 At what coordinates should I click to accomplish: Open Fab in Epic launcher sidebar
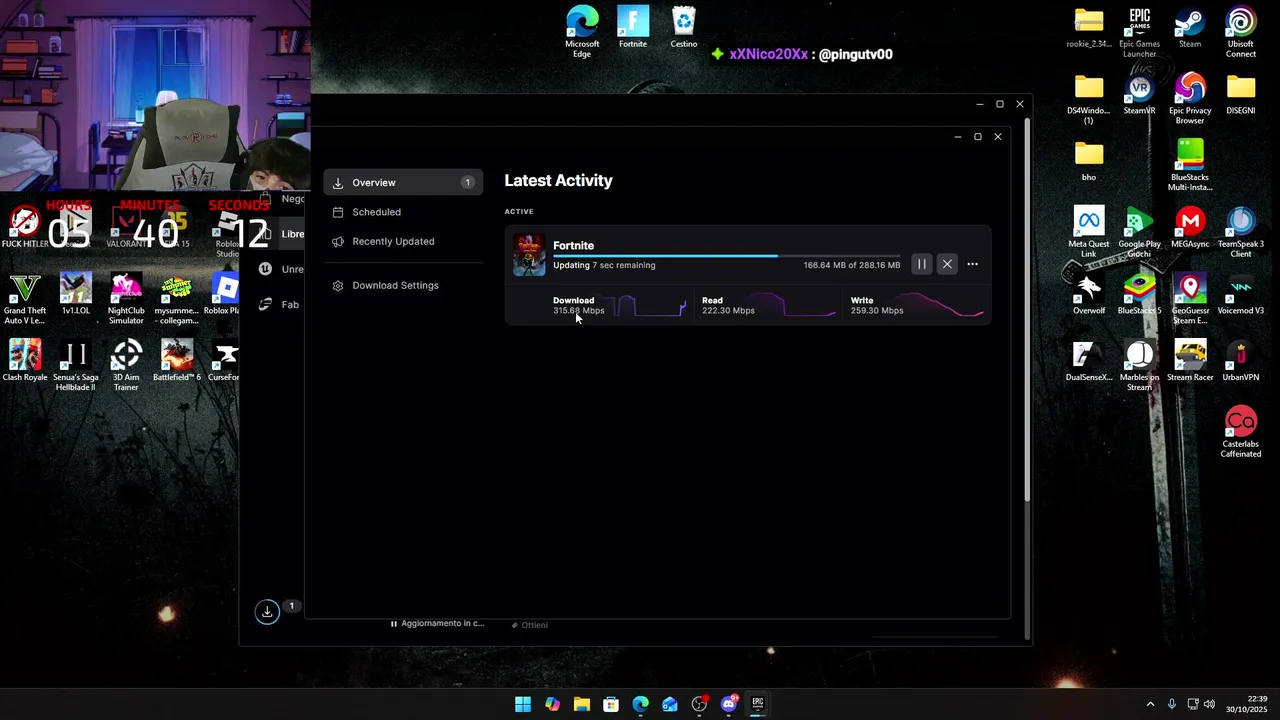[280, 304]
